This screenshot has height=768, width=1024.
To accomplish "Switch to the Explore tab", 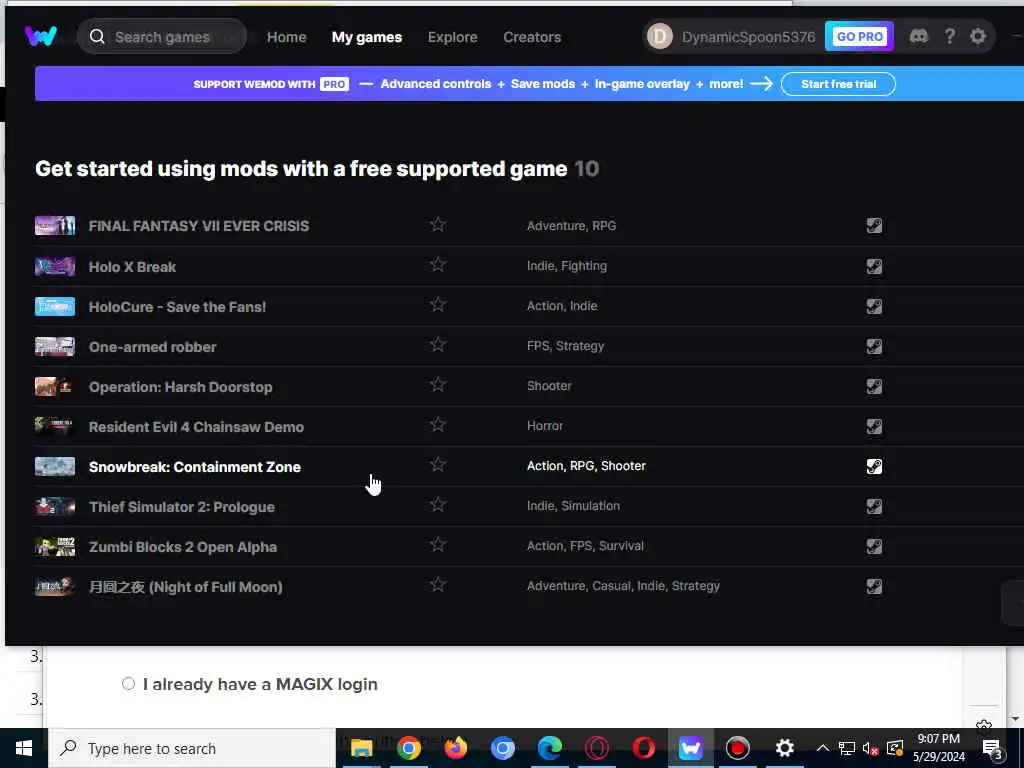I will (x=452, y=37).
